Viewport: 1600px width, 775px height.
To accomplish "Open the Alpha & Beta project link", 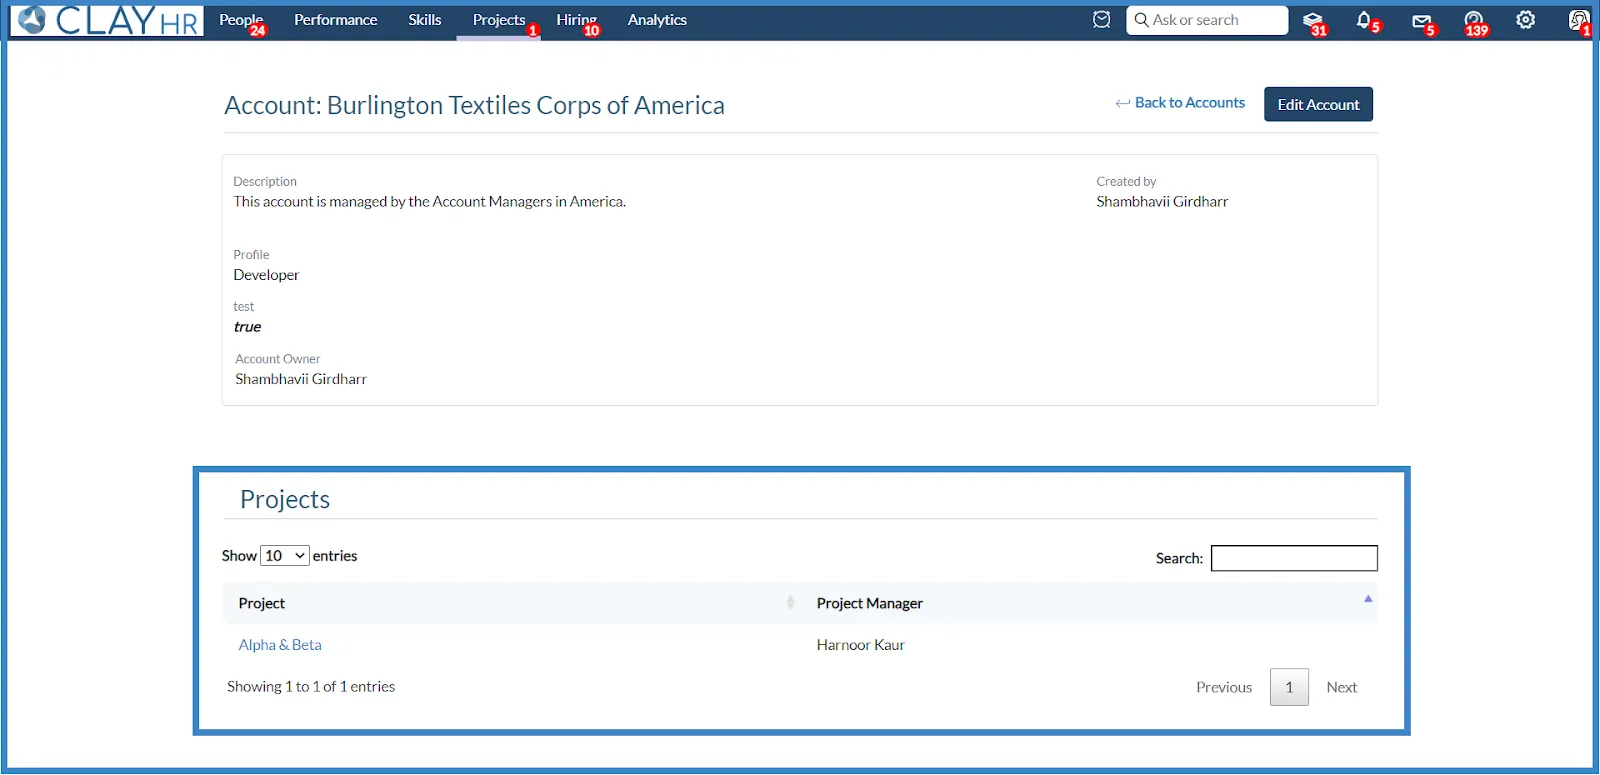I will 280,645.
